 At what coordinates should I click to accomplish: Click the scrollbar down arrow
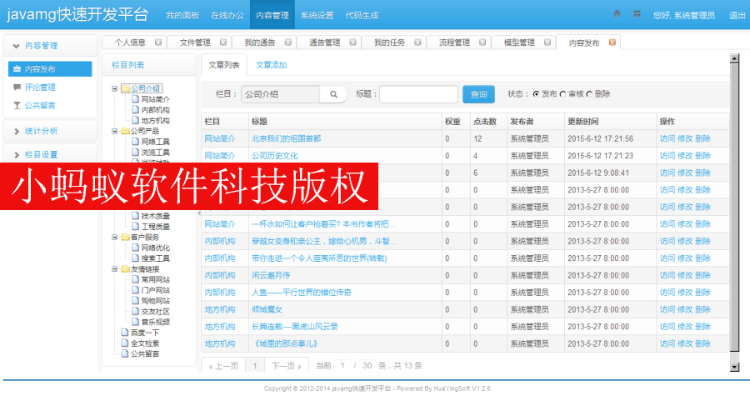735,367
